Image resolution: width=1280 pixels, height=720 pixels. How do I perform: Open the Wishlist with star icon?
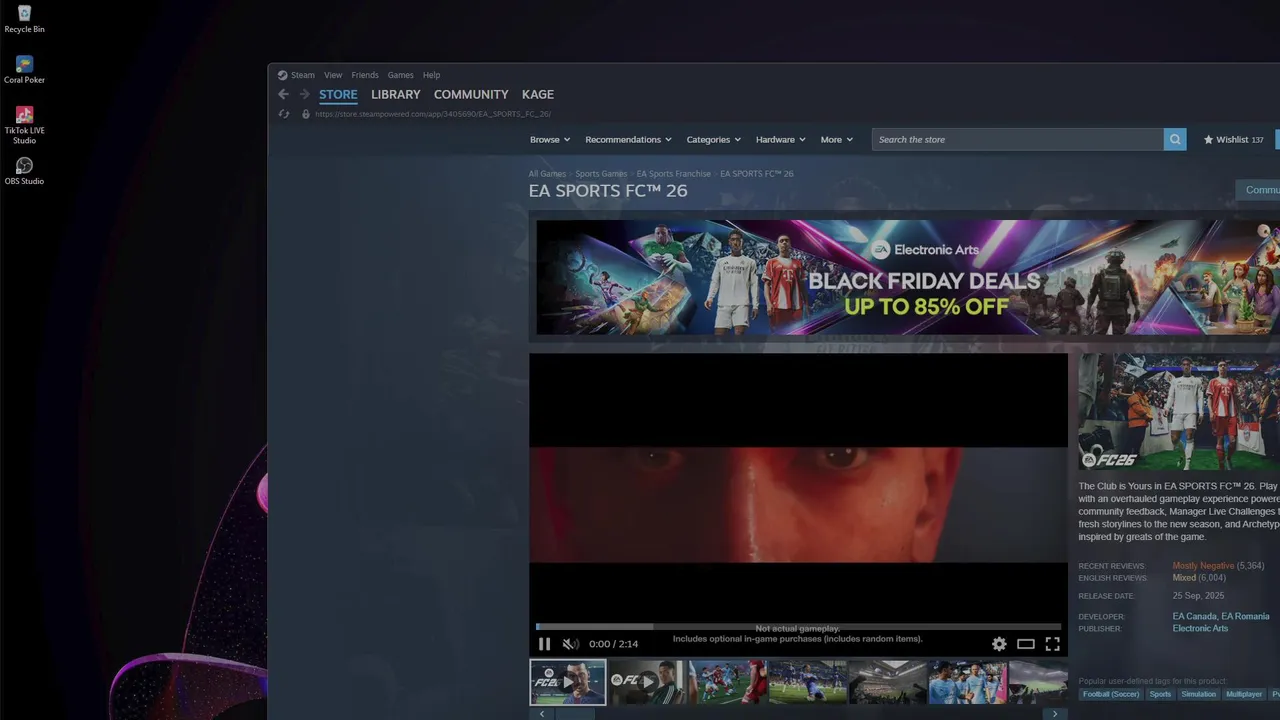coord(1233,140)
